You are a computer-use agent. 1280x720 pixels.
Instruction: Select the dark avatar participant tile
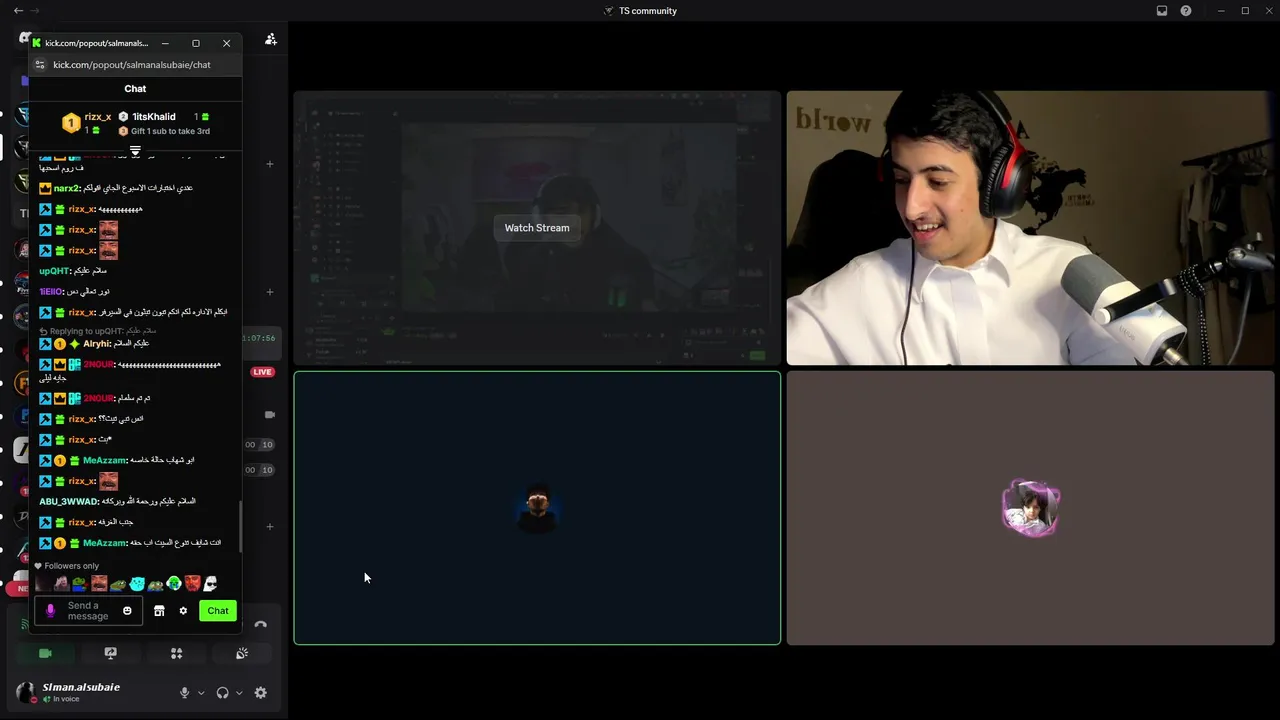[x=537, y=508]
